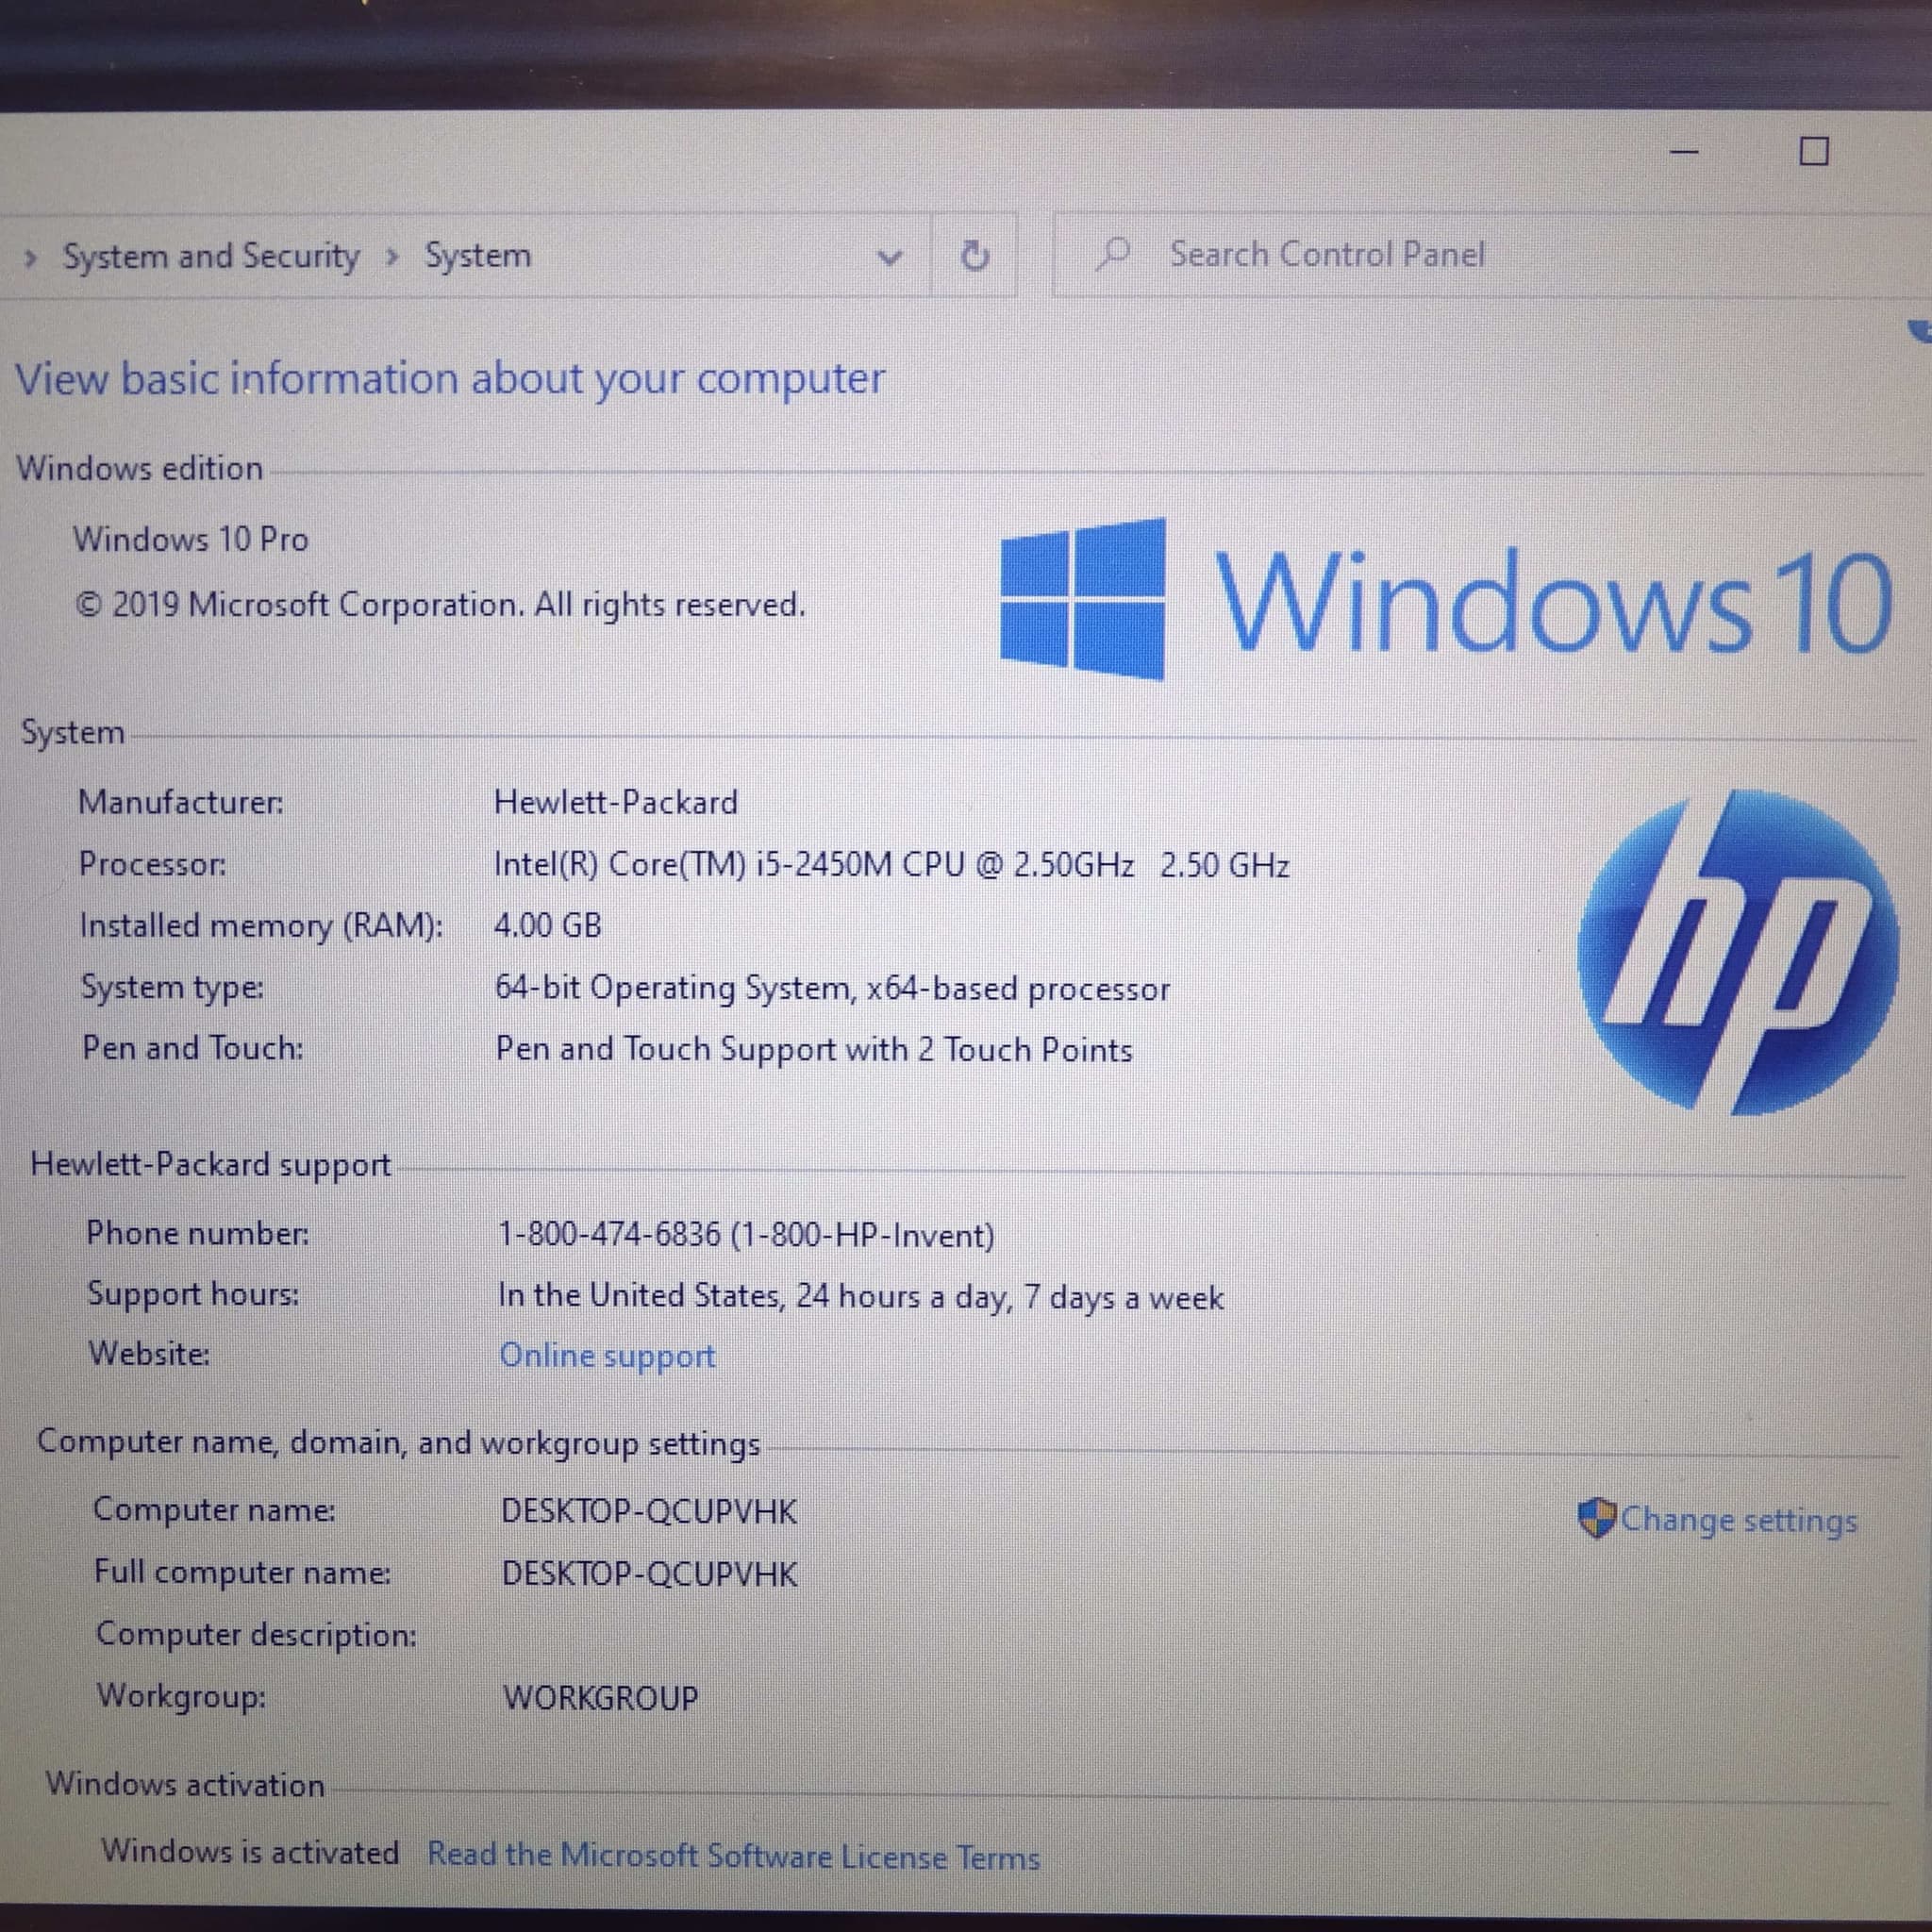Select the text Windows 10 Pro
1932x1932 pixels.
(191, 540)
